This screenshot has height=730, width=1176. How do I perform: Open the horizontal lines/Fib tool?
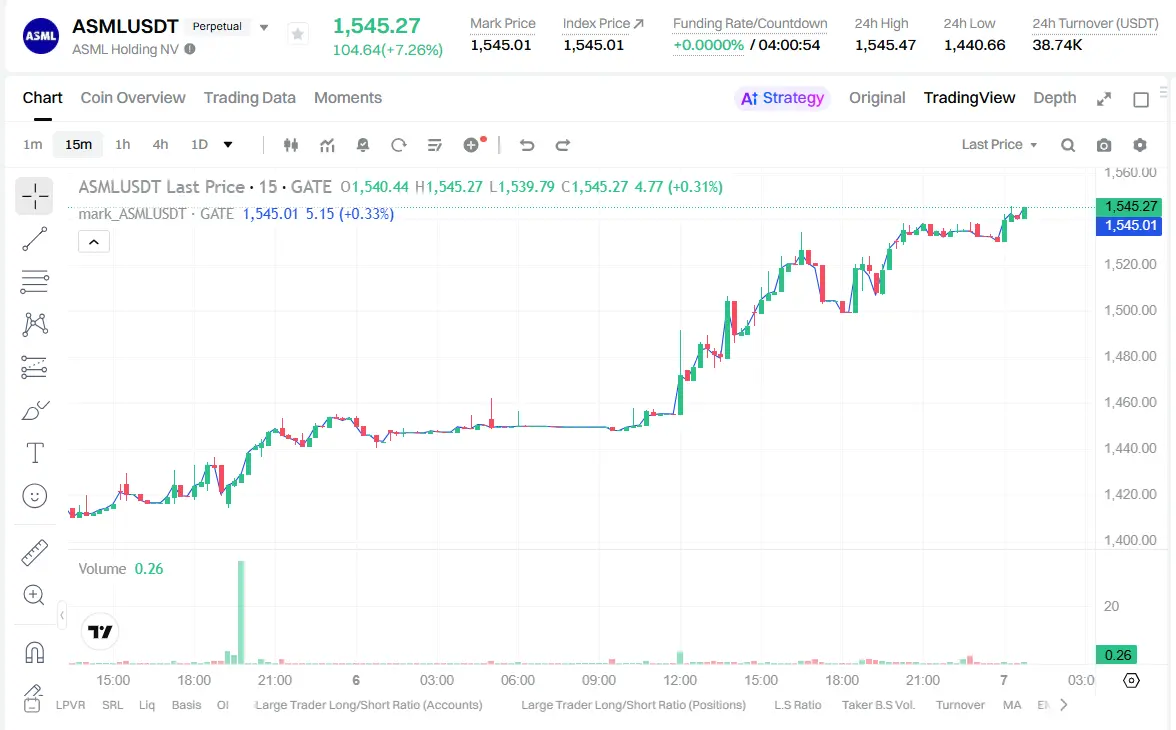tap(34, 281)
